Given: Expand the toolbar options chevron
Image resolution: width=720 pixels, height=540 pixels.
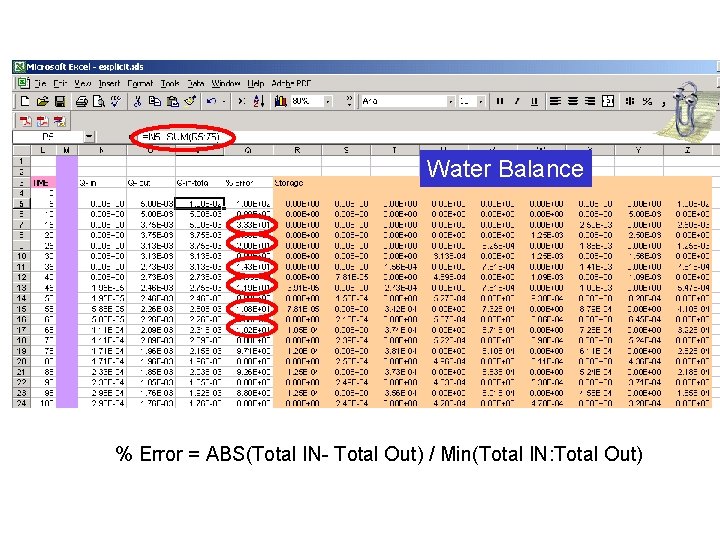Looking at the screenshot, I should [x=349, y=101].
